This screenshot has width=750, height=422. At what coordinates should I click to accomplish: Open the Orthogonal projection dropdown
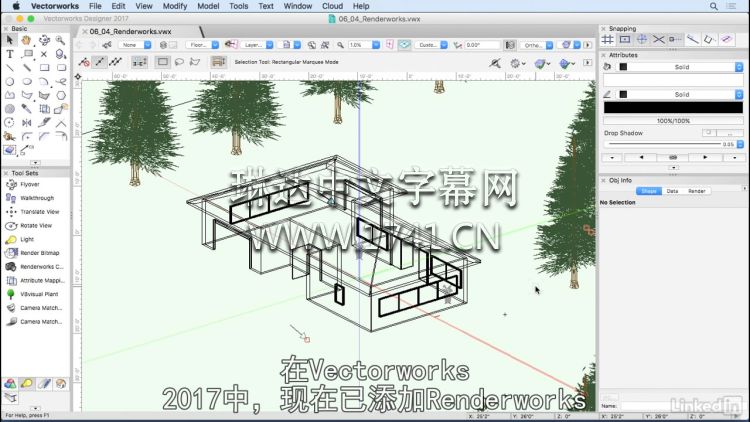[537, 45]
